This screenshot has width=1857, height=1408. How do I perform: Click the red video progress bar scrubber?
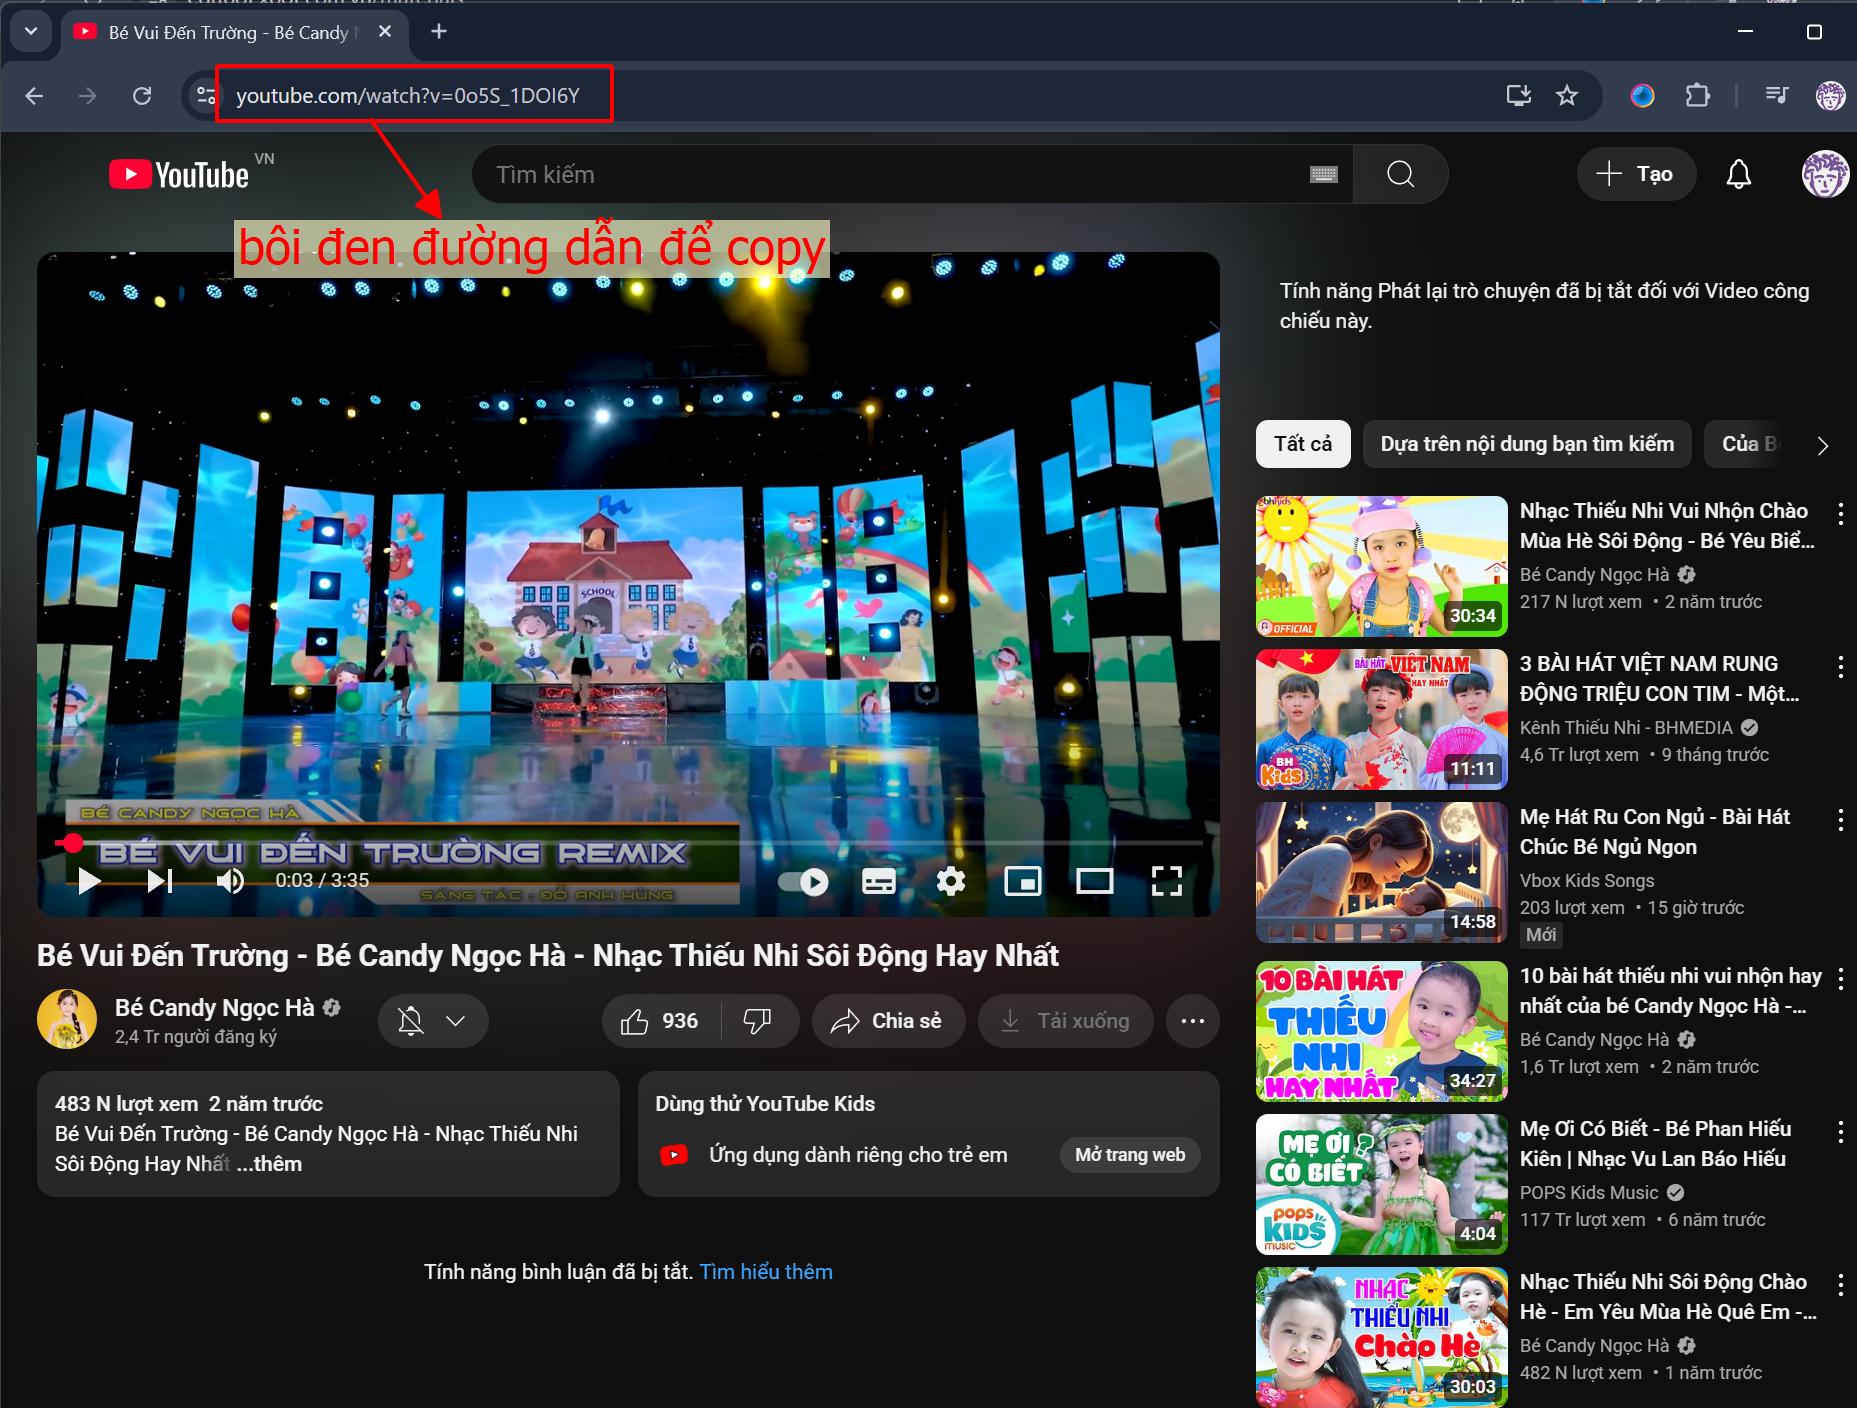(x=70, y=843)
